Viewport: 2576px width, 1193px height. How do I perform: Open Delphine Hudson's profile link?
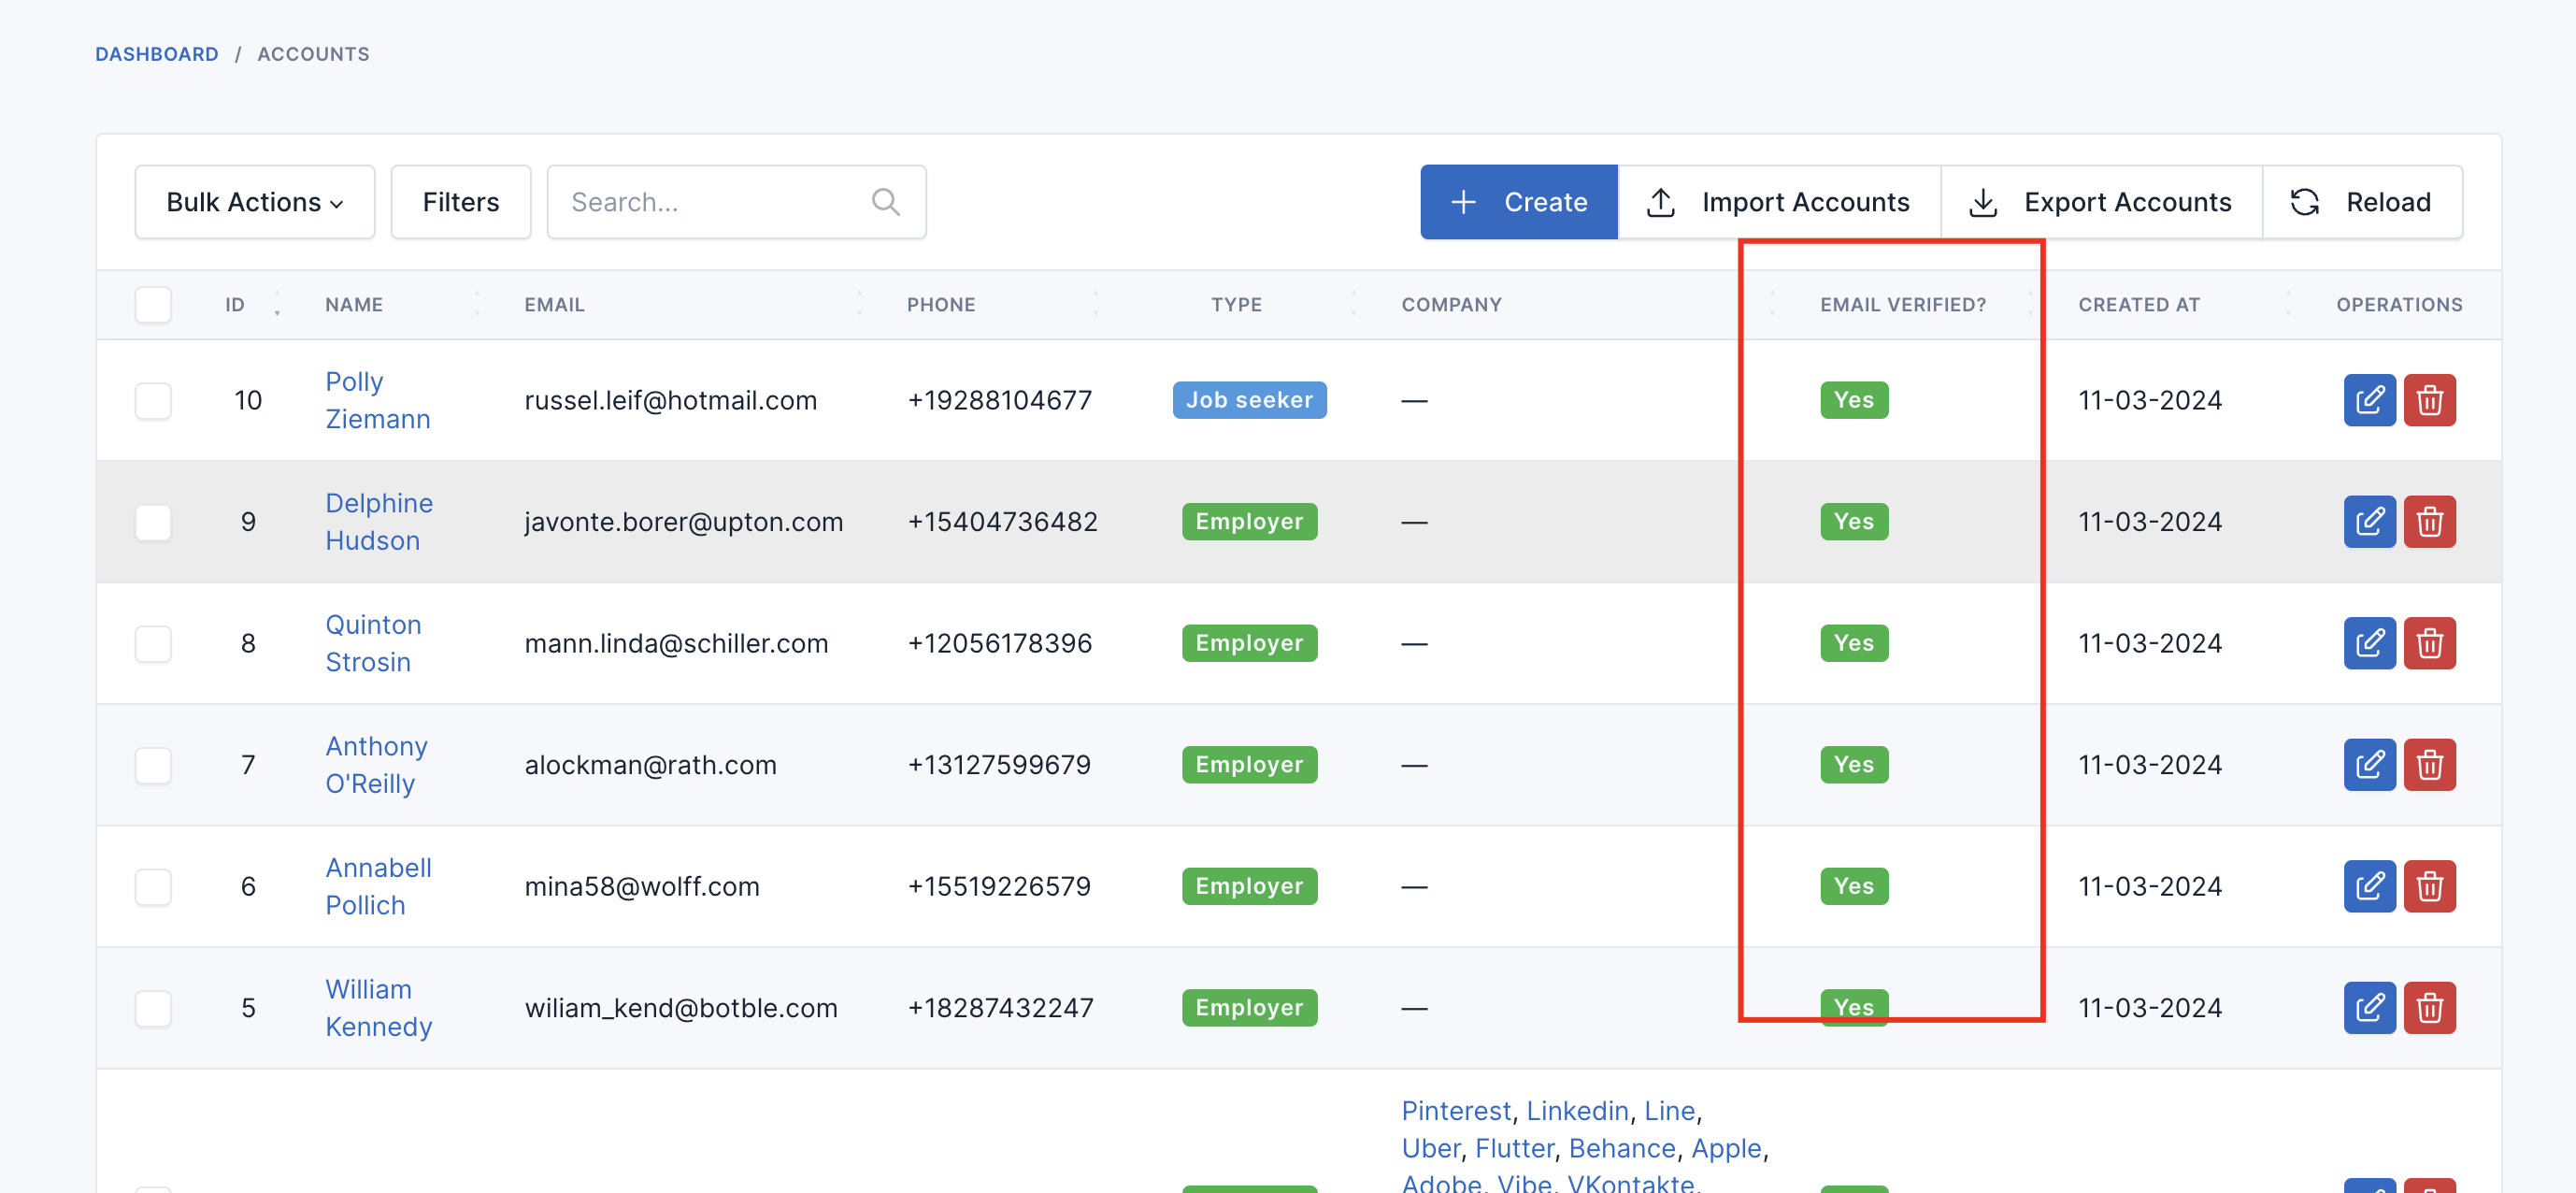click(x=378, y=521)
